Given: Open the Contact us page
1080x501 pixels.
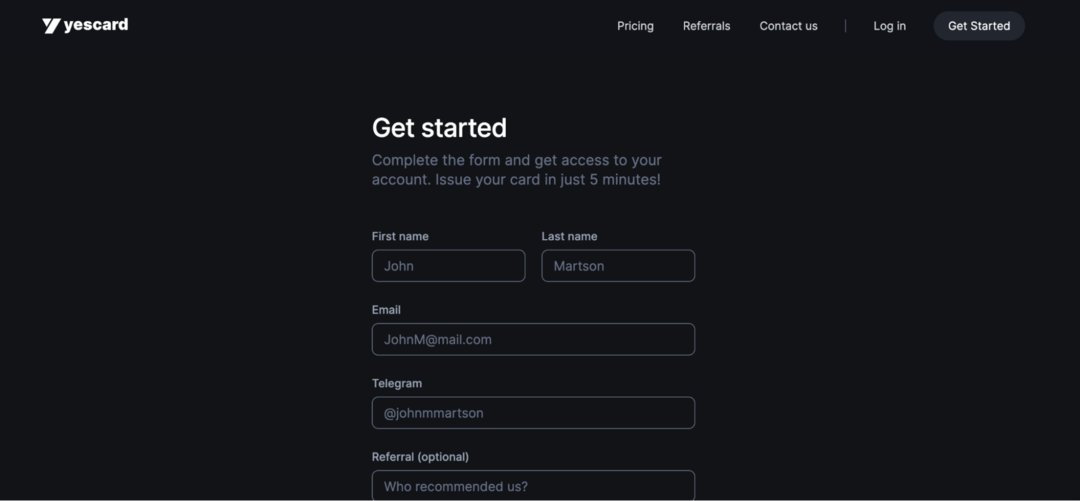Looking at the screenshot, I should tap(788, 26).
